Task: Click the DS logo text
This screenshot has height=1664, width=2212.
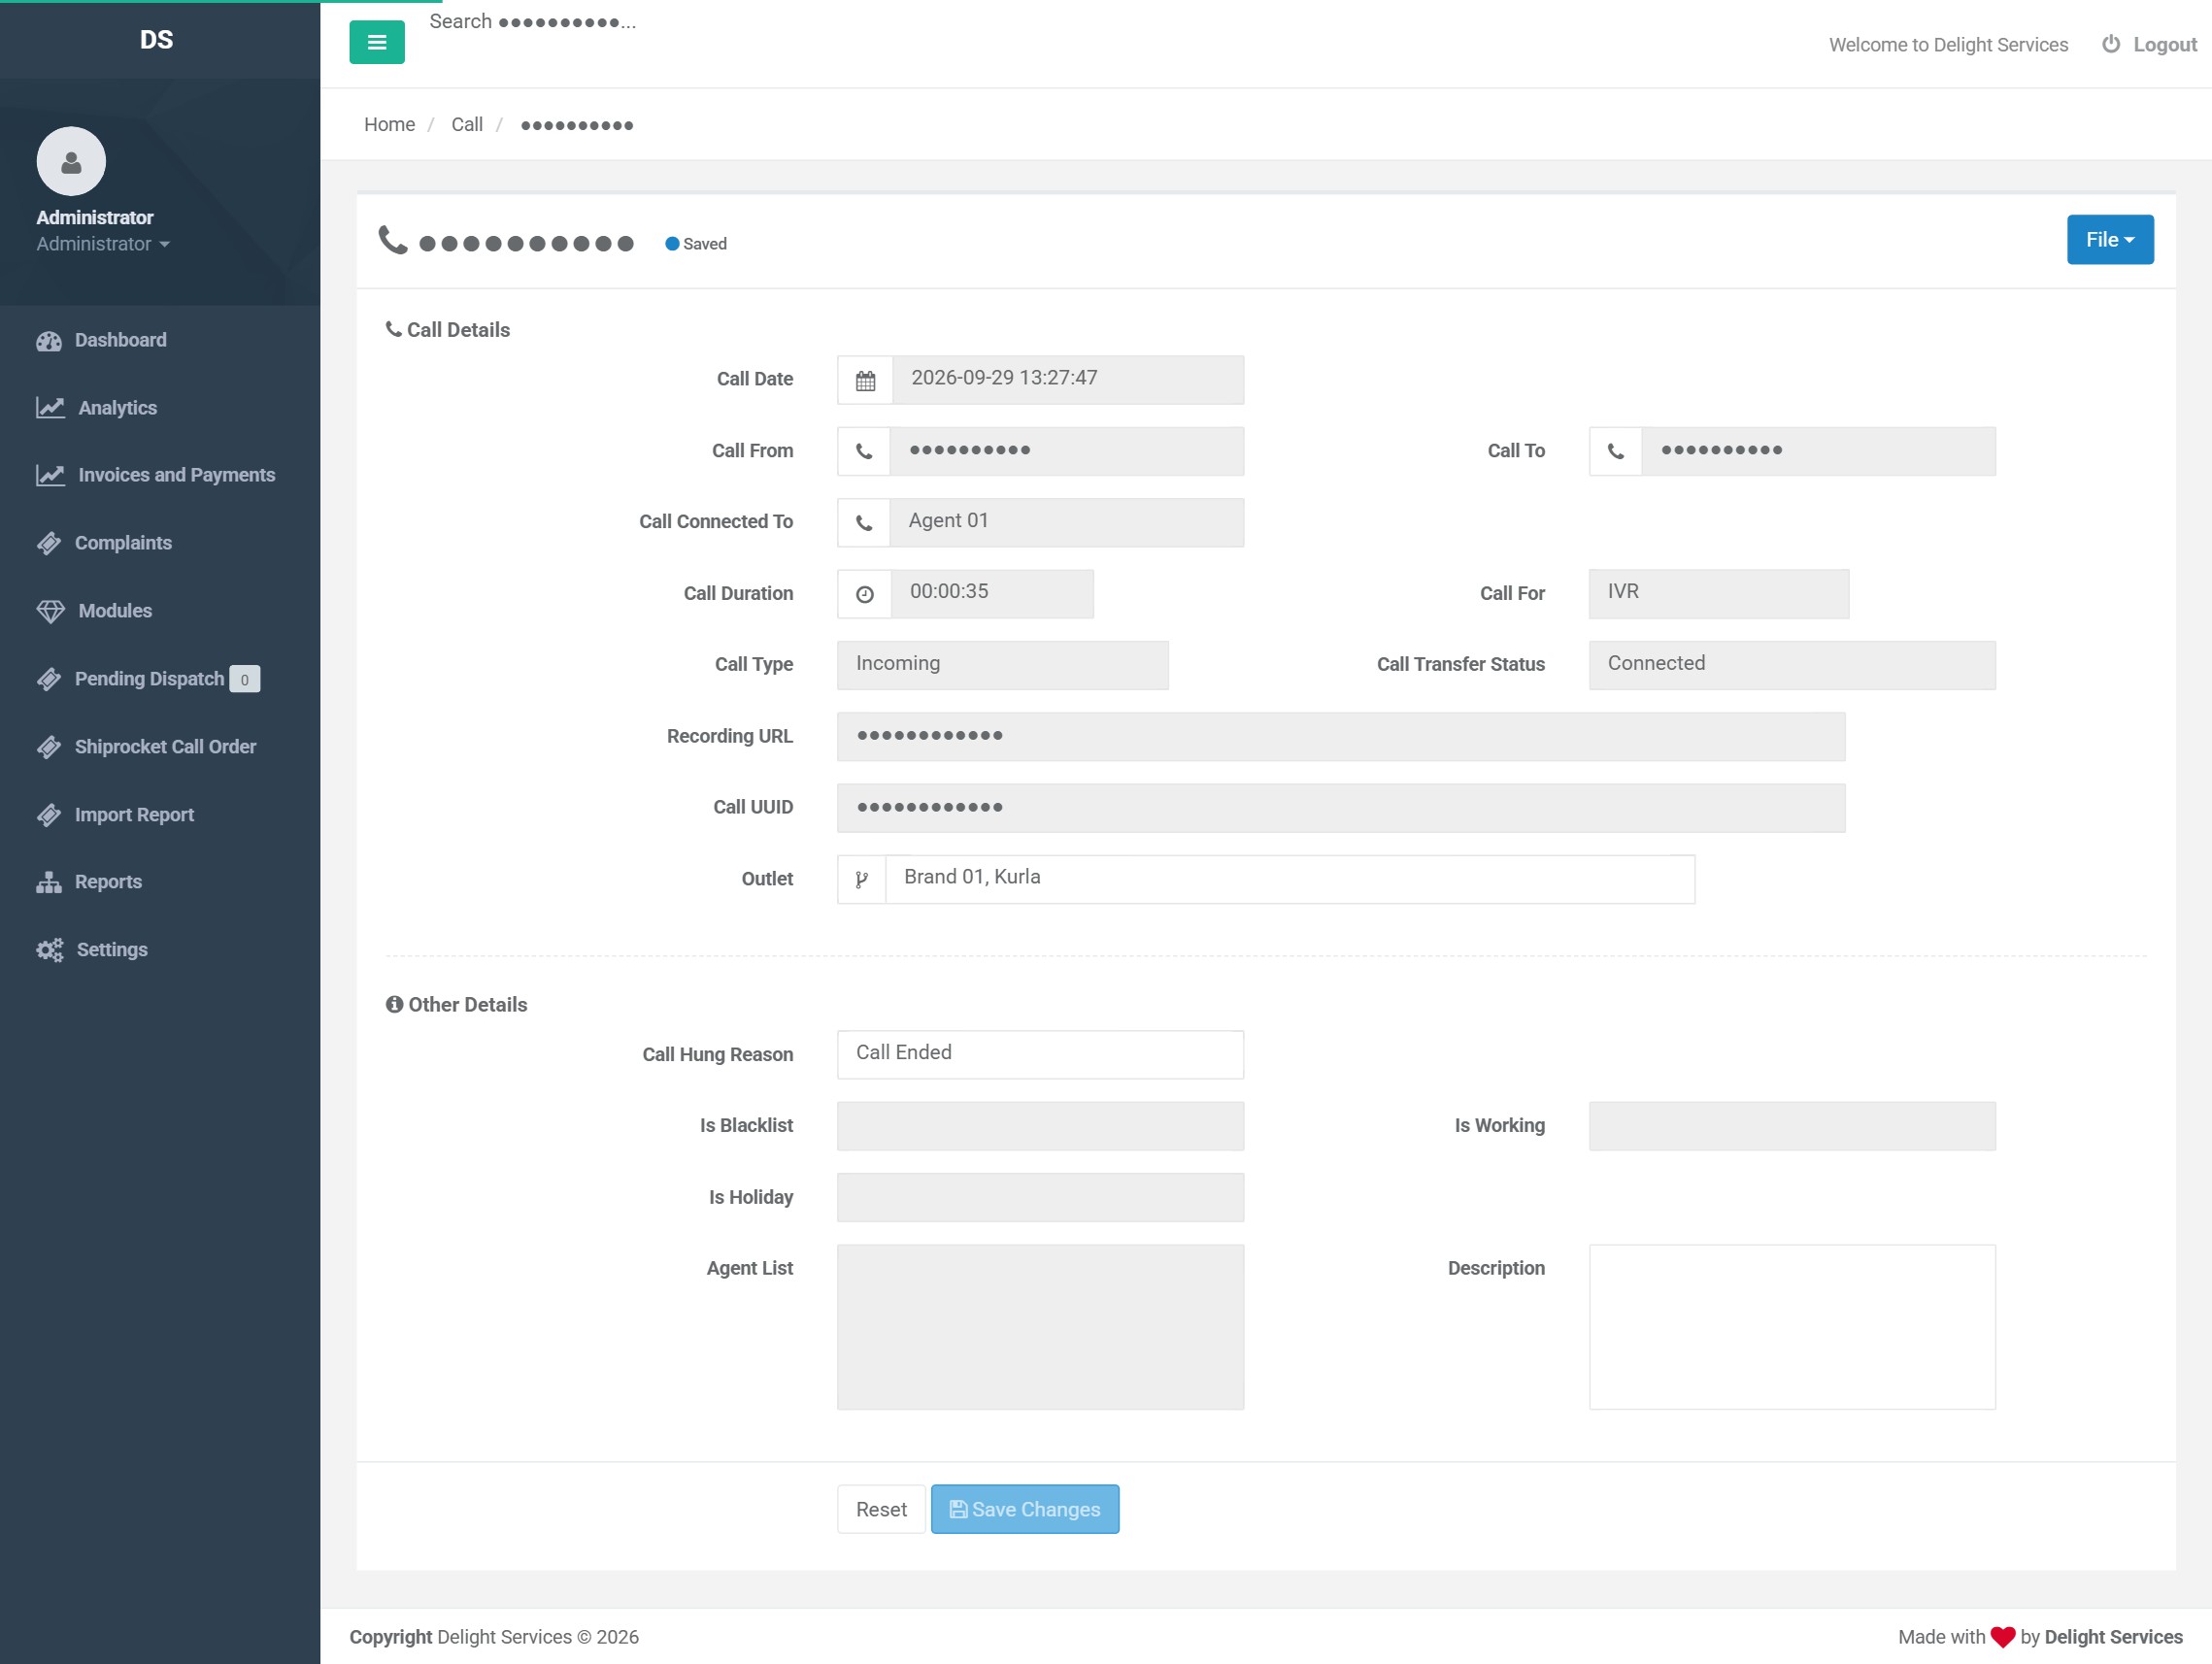Action: pos(157,40)
